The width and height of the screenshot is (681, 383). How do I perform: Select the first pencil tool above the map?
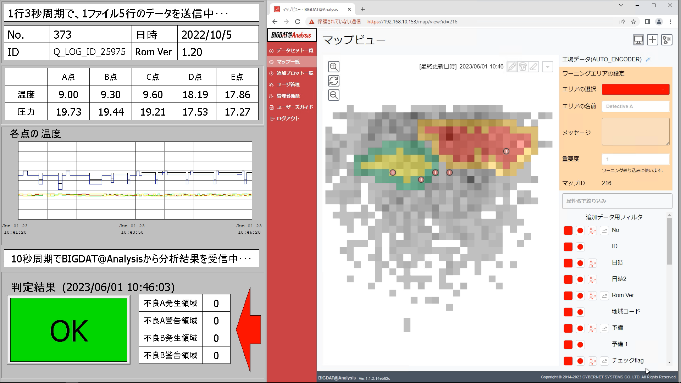pos(512,66)
